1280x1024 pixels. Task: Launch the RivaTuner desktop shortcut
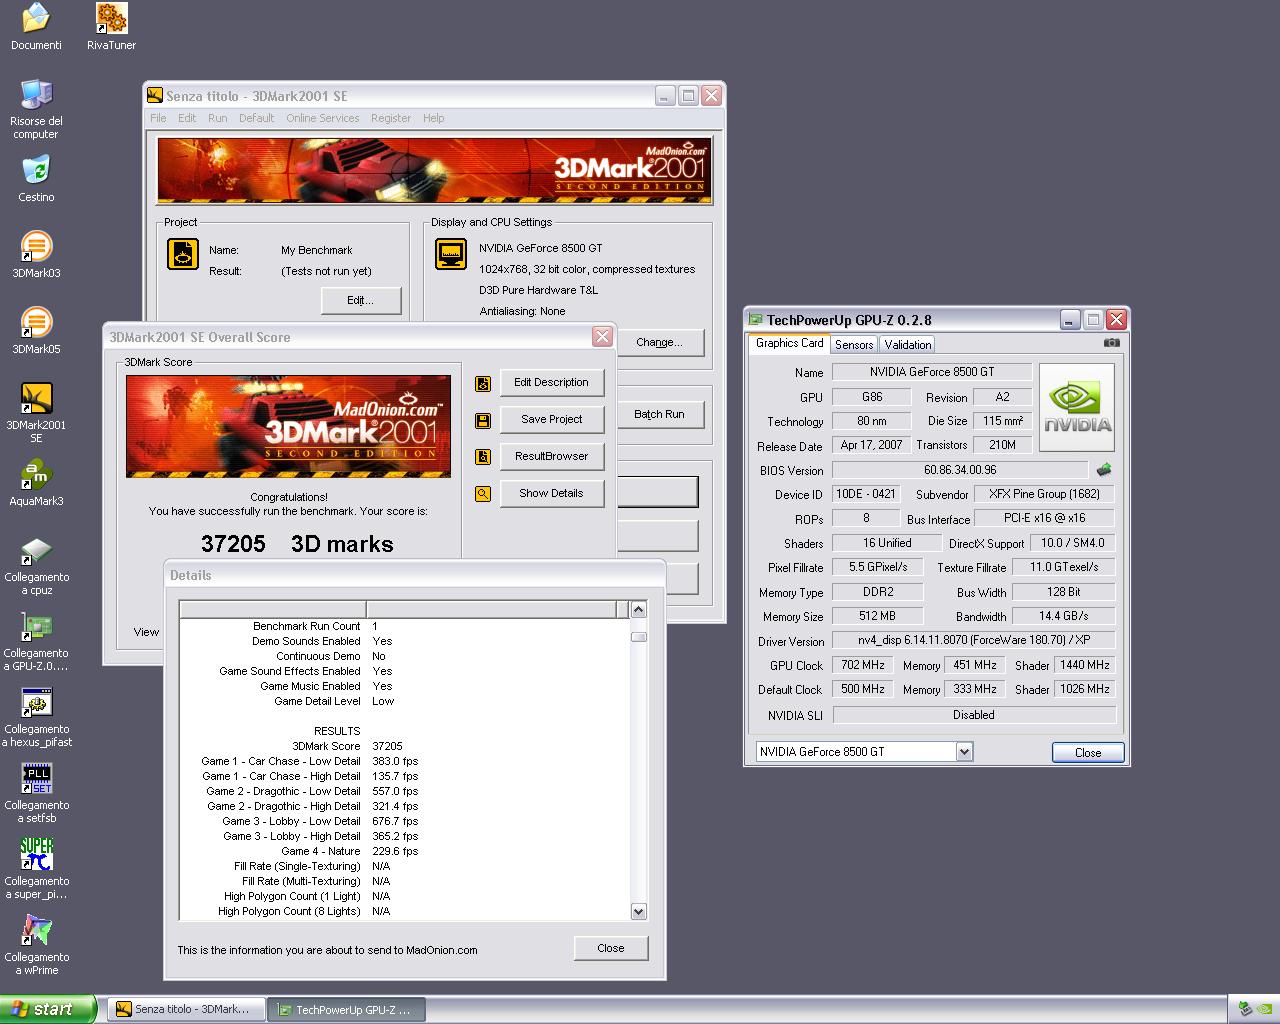coord(111,27)
